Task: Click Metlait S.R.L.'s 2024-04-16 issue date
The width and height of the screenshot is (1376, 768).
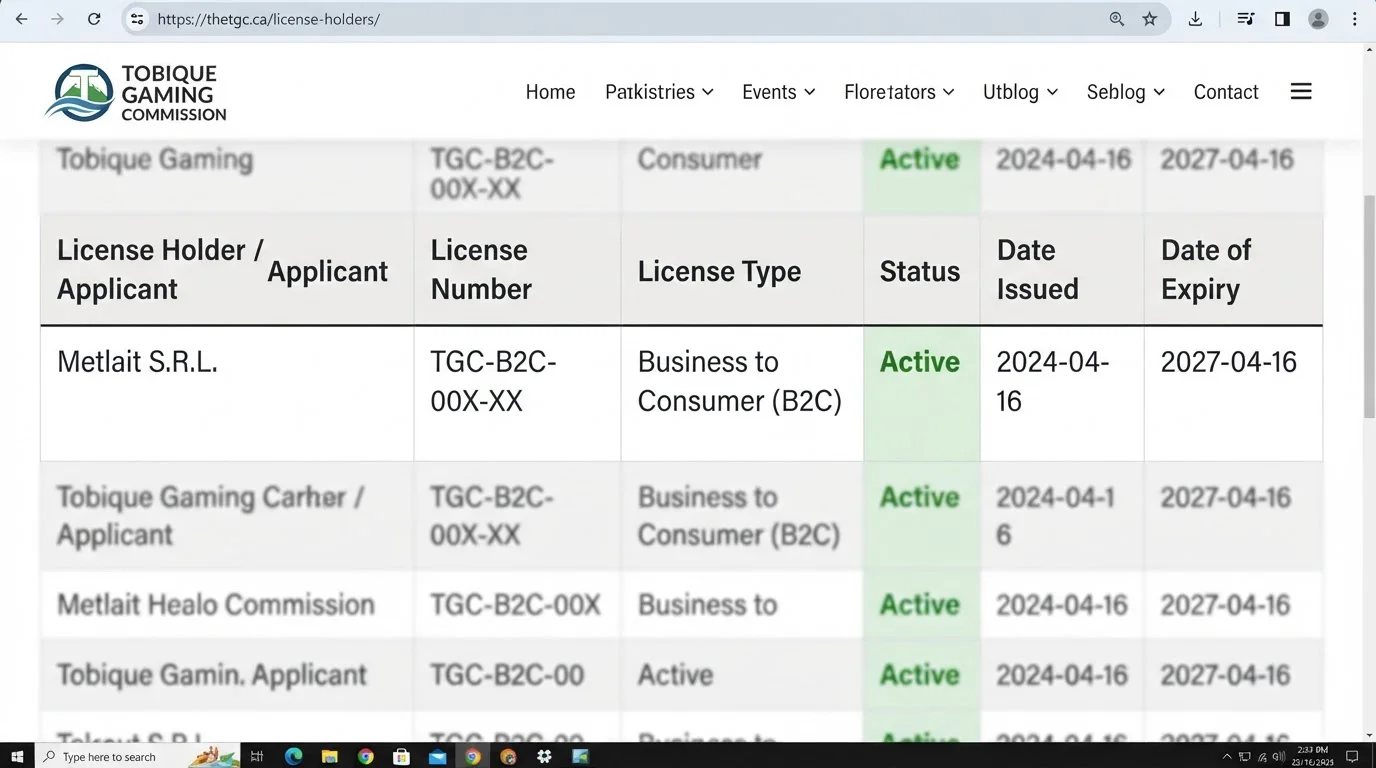Action: pyautogui.click(x=1053, y=381)
